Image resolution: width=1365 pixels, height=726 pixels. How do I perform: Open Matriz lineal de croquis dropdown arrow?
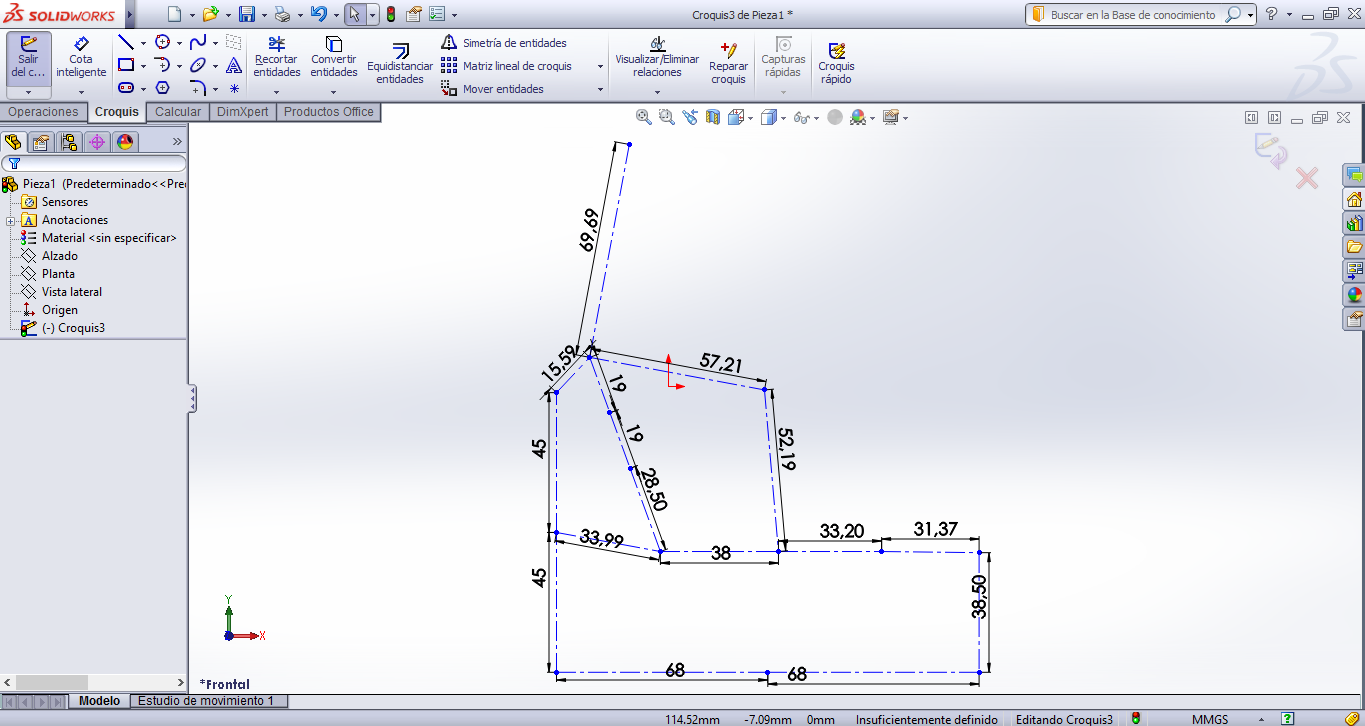coord(600,66)
